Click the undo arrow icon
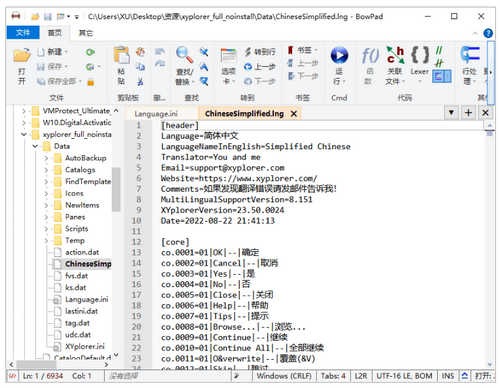This screenshot has width=500, height=388. point(160,52)
